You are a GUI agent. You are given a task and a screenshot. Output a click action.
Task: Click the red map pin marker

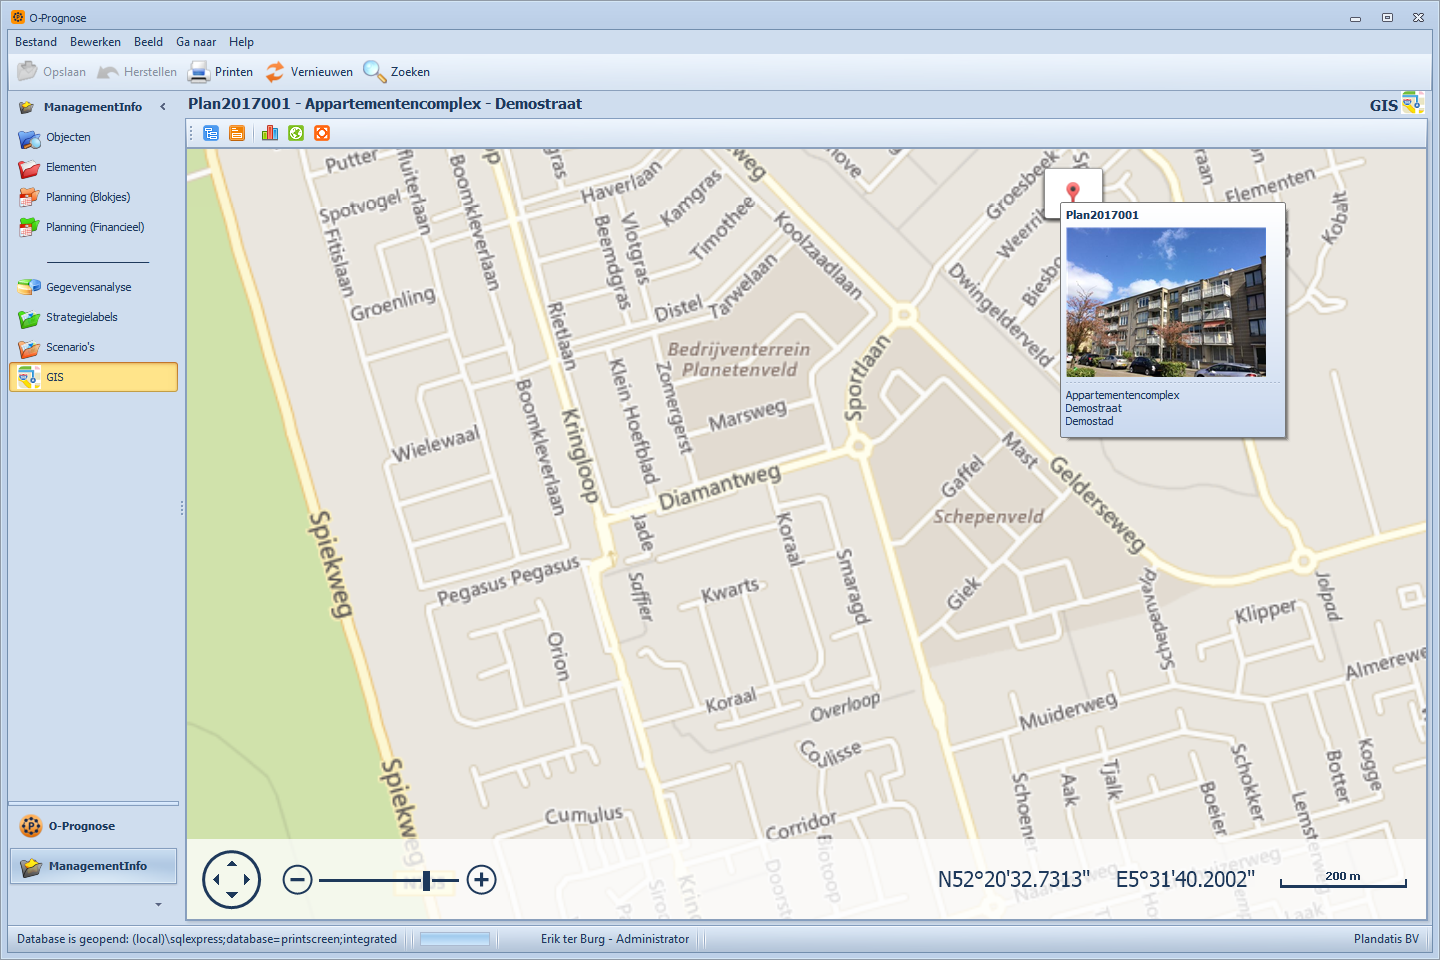pos(1073,192)
